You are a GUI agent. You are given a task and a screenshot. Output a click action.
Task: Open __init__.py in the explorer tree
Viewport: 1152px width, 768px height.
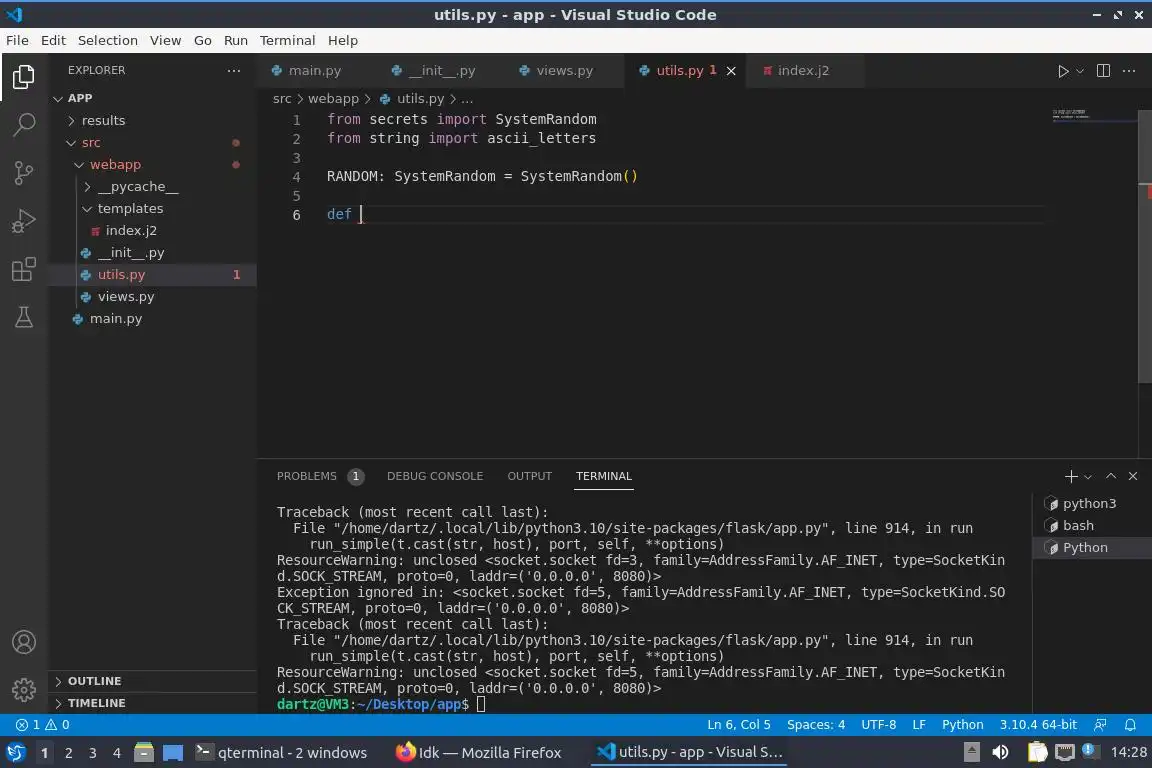[153, 252]
